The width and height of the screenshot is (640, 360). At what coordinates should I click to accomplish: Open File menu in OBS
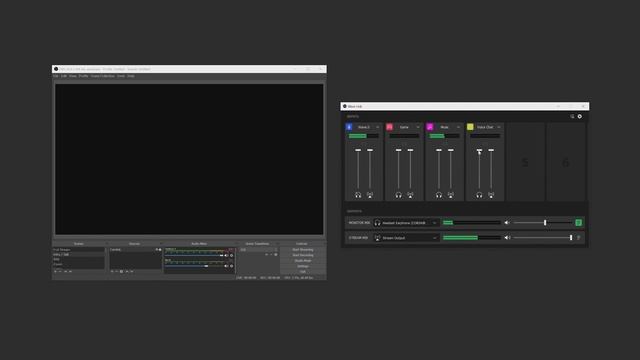[56, 76]
